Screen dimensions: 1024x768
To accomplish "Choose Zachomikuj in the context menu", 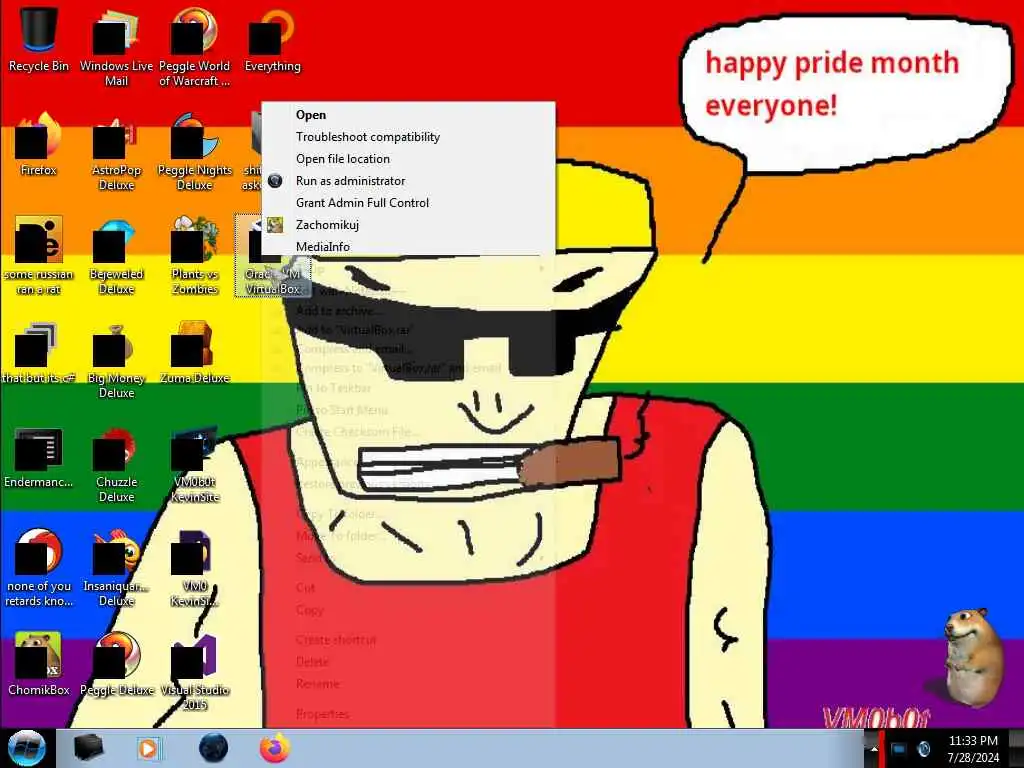I will [409, 225].
